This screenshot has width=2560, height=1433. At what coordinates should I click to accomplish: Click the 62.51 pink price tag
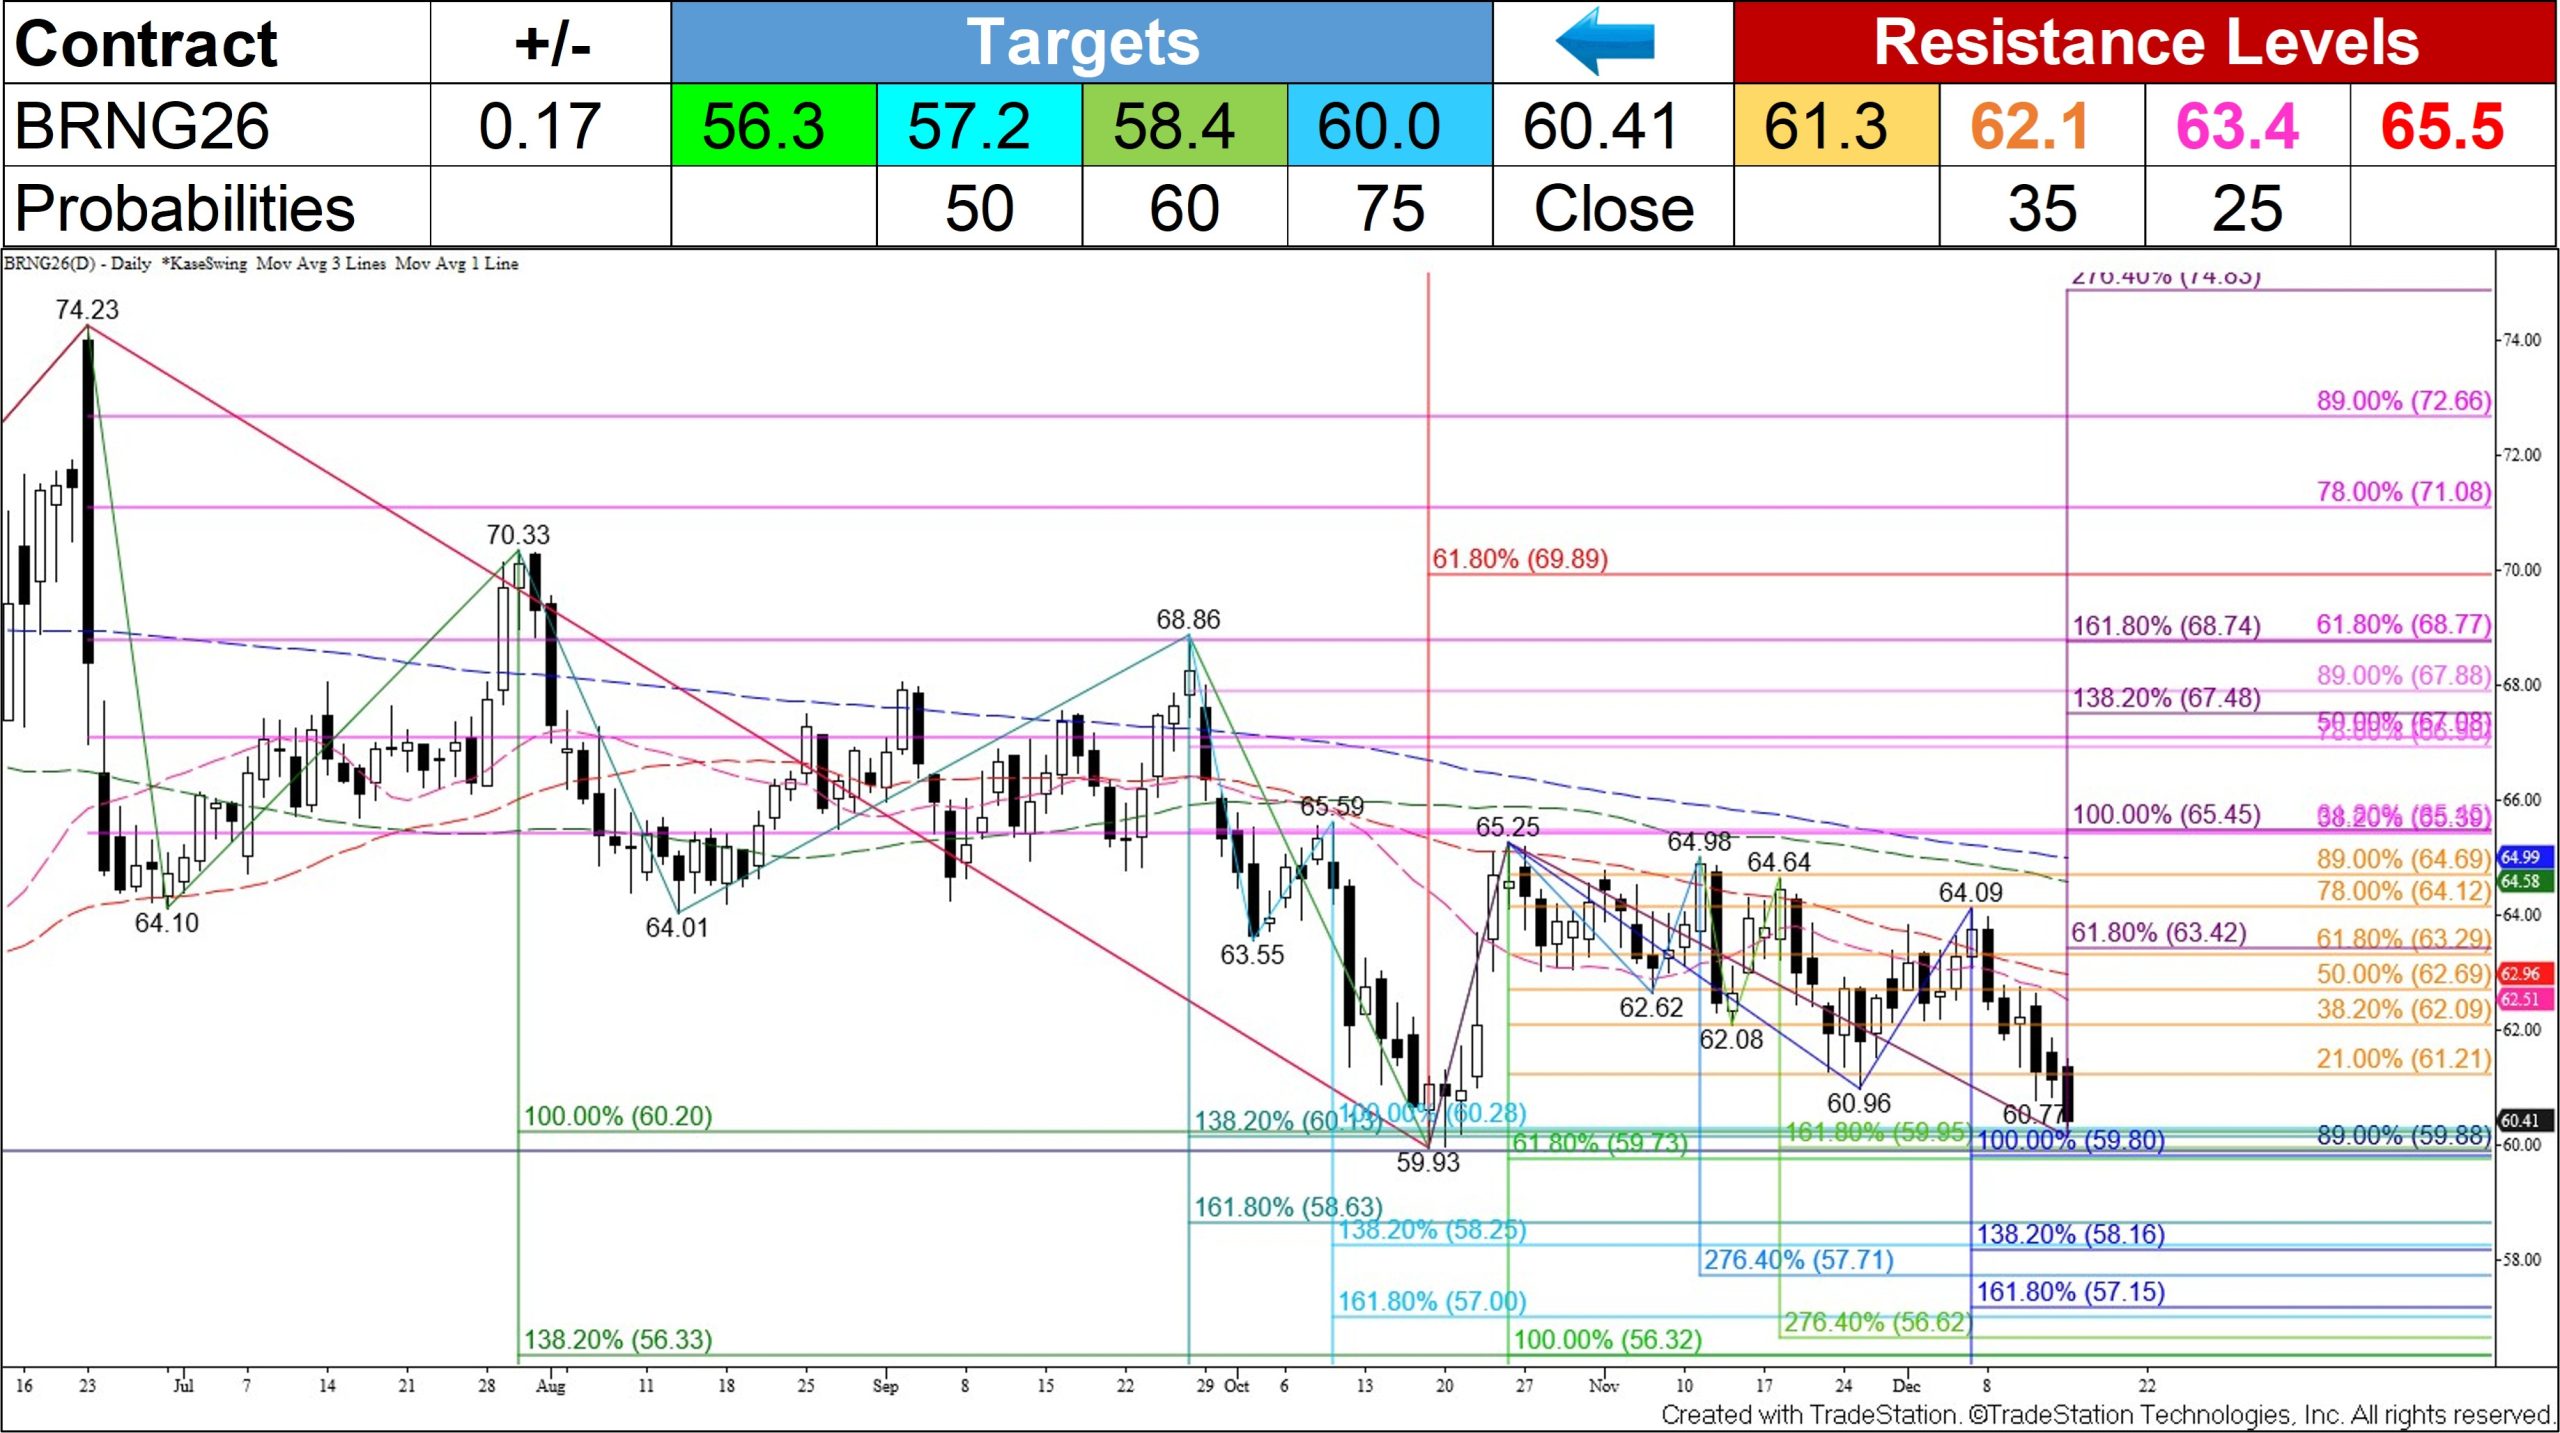tap(2524, 999)
